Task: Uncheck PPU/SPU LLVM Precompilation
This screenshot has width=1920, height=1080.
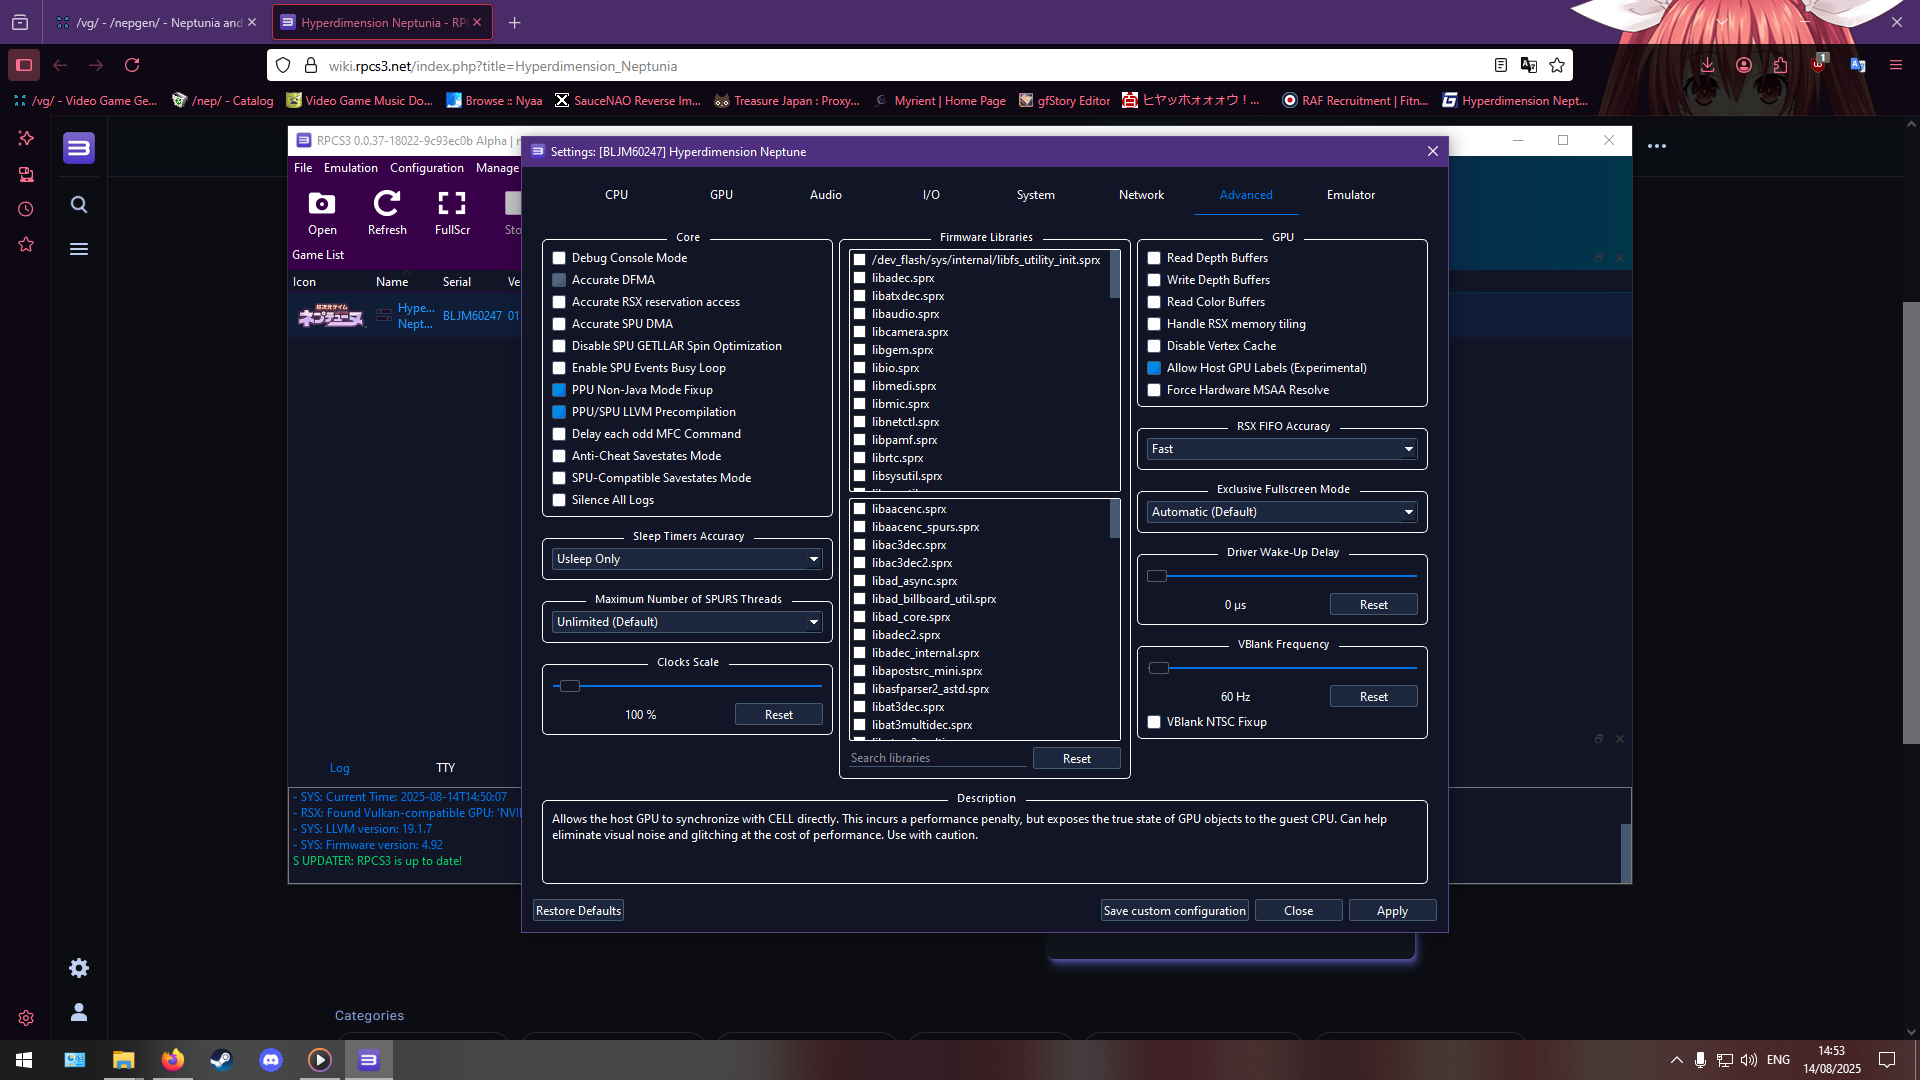Action: [x=559, y=412]
